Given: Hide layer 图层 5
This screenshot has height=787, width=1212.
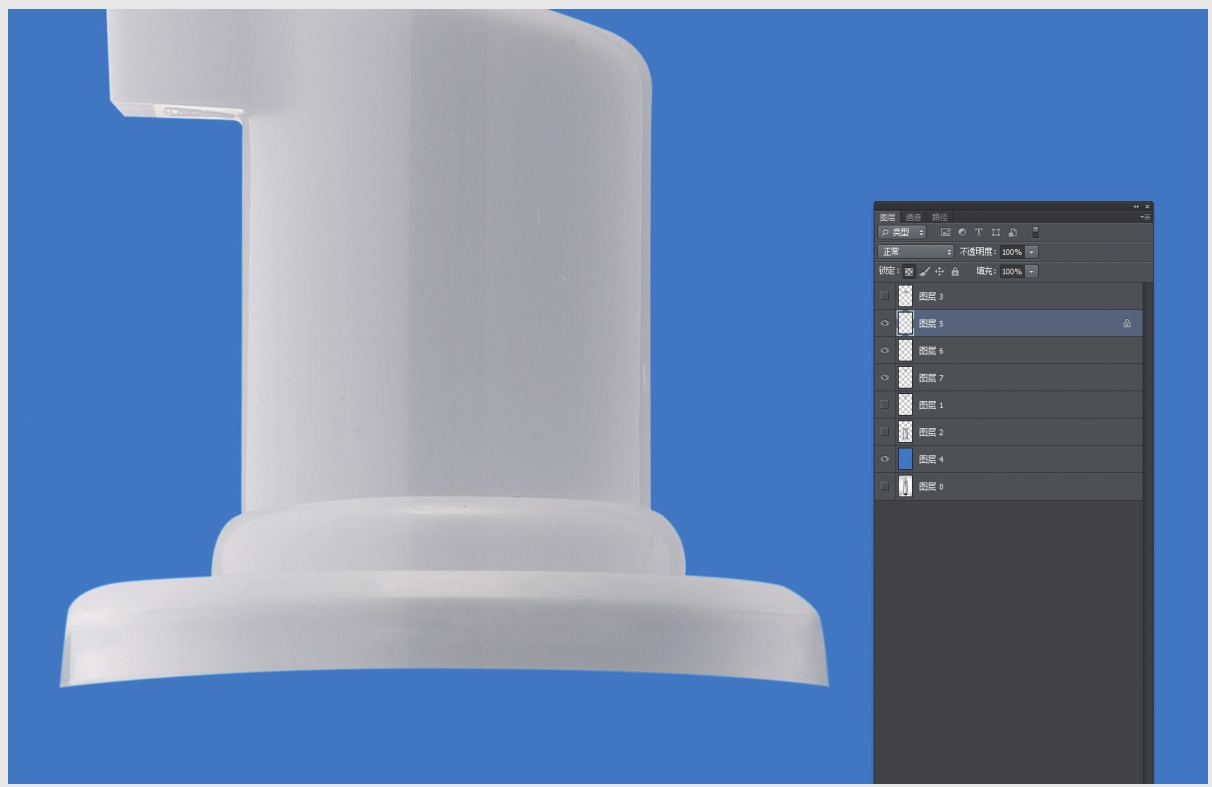Looking at the screenshot, I should (884, 324).
